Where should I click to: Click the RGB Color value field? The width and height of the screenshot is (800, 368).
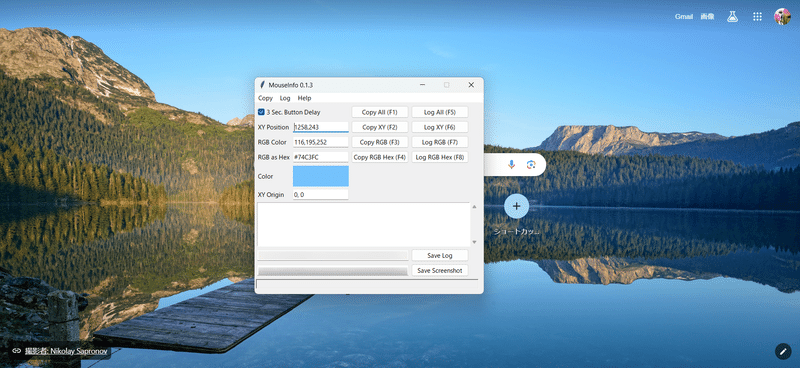(x=321, y=142)
